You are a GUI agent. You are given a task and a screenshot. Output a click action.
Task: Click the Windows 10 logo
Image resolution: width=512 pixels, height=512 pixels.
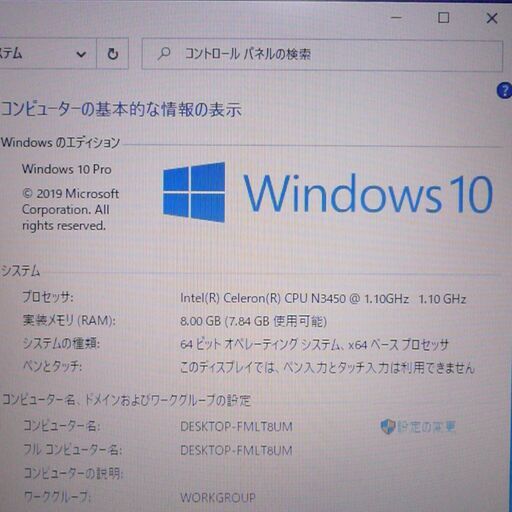coord(328,193)
